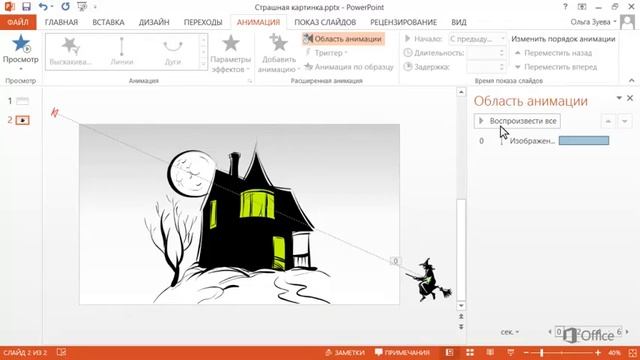This screenshot has height=360, width=640.
Task: Switch to the РЕЦЕНЗИРОВАНИЕ tab
Action: [x=403, y=22]
